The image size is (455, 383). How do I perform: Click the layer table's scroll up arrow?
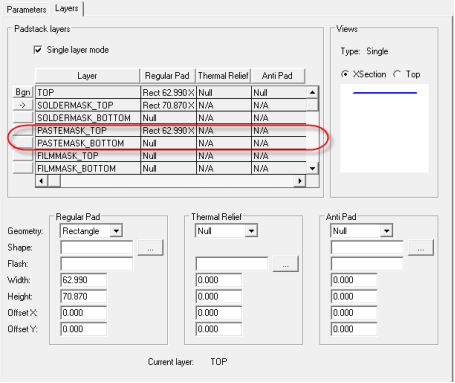pos(312,92)
